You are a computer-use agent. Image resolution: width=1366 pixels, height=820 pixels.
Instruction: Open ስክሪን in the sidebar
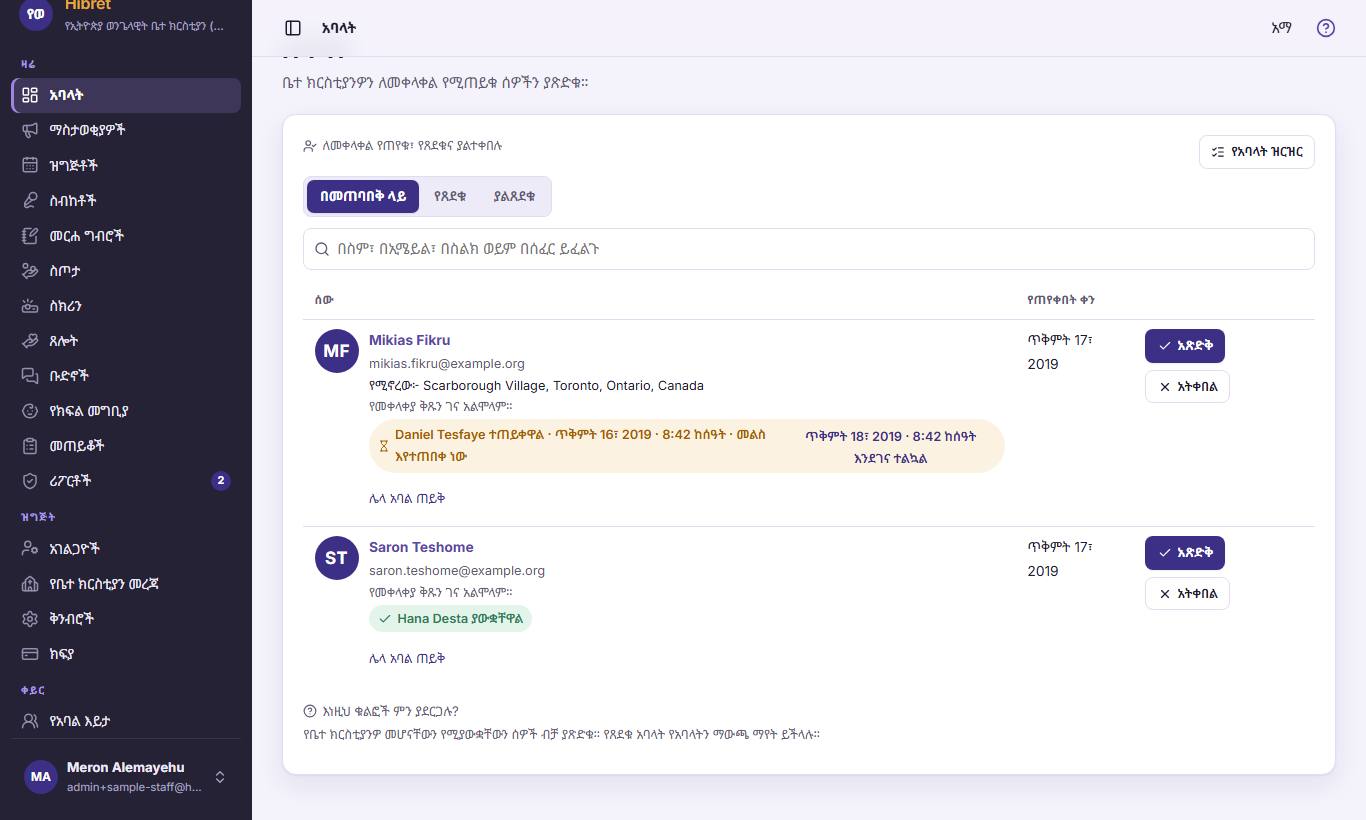(x=126, y=306)
